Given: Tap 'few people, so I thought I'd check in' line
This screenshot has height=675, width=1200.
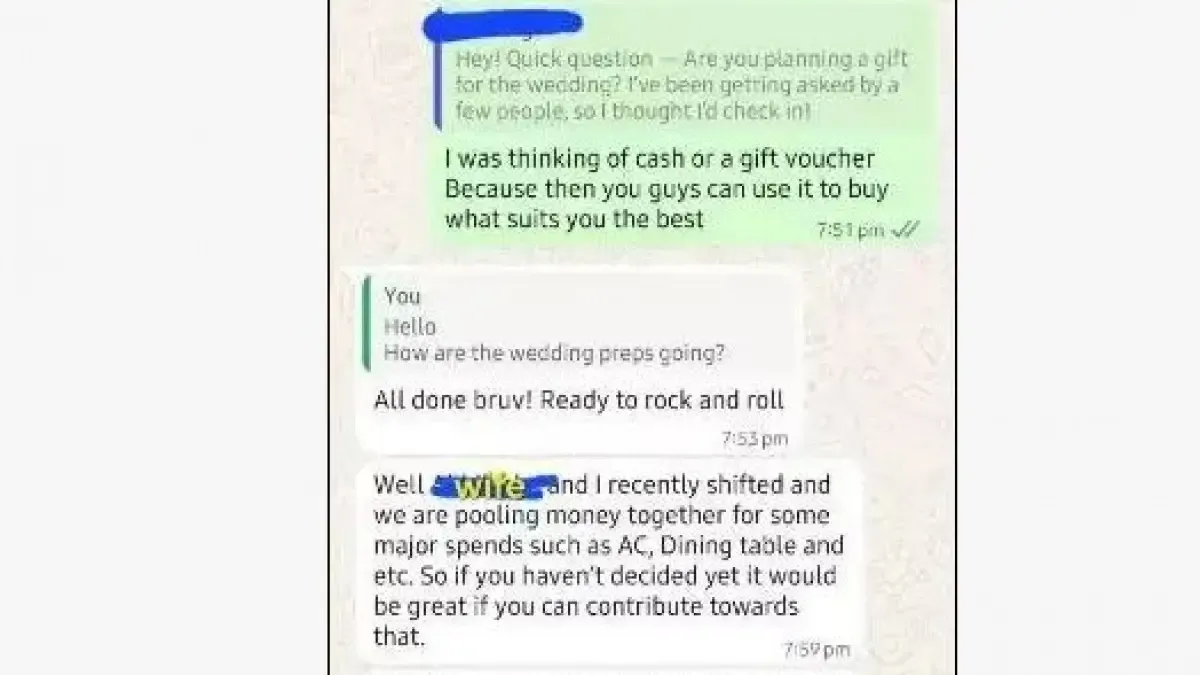Looking at the screenshot, I should [633, 113].
